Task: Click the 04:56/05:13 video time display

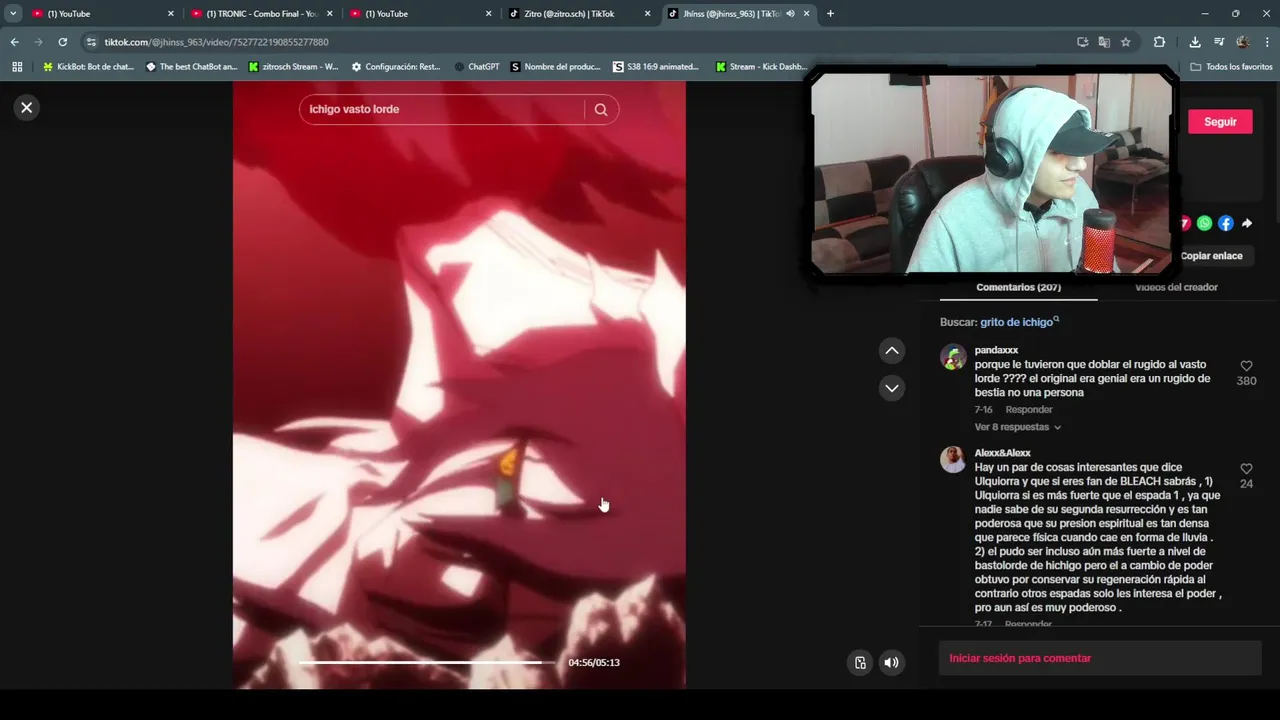Action: coord(594,663)
